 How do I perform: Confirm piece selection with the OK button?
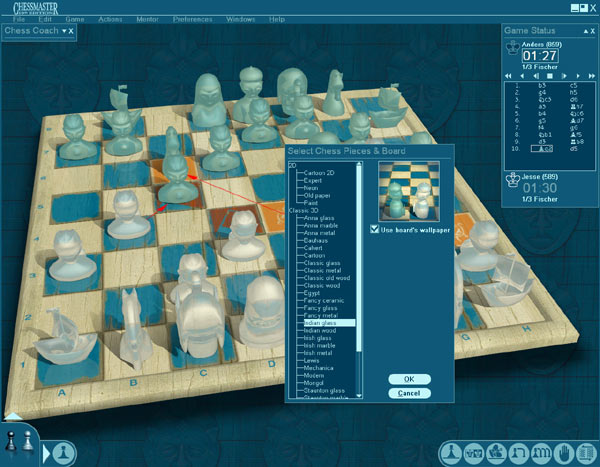[x=409, y=379]
